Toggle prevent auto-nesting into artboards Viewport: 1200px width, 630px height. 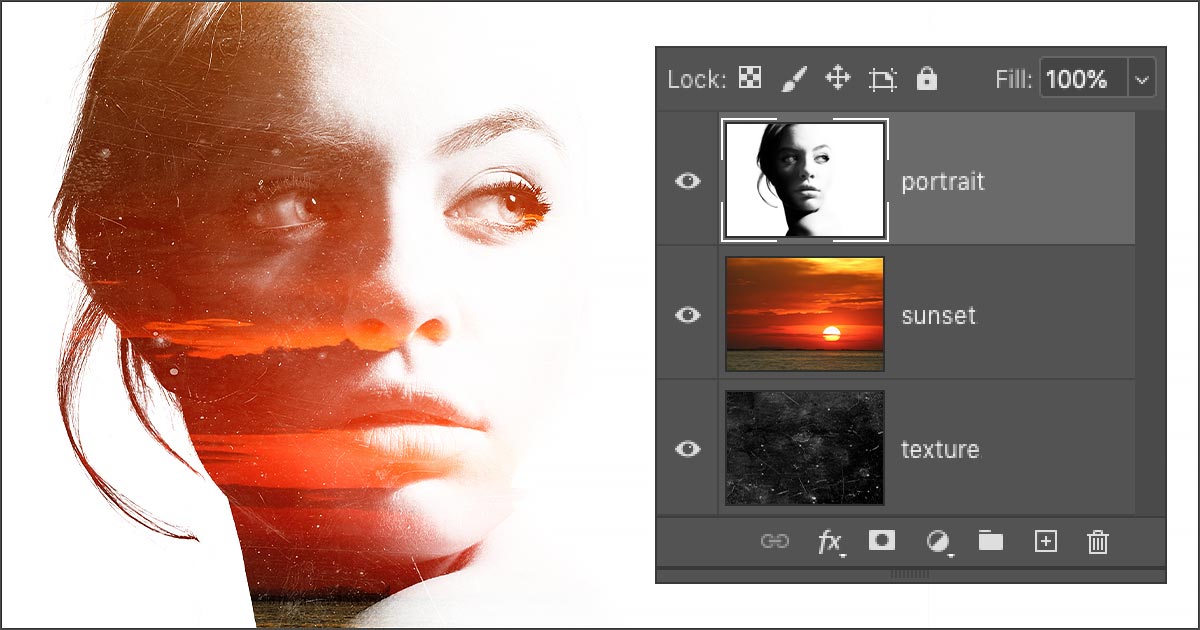[884, 79]
